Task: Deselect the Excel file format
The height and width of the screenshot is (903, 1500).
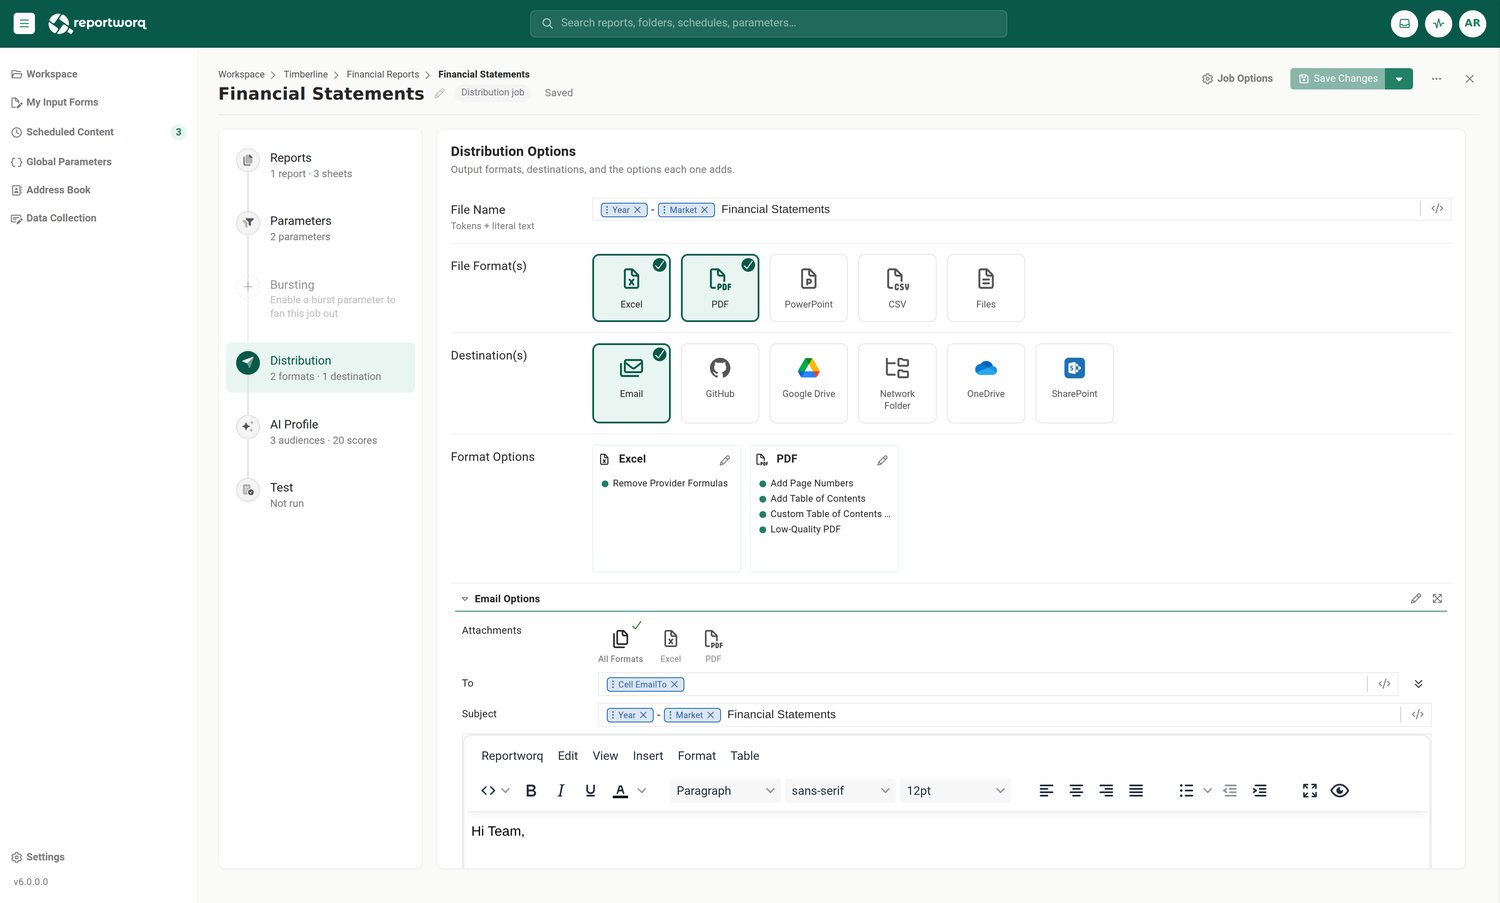Action: tap(631, 288)
